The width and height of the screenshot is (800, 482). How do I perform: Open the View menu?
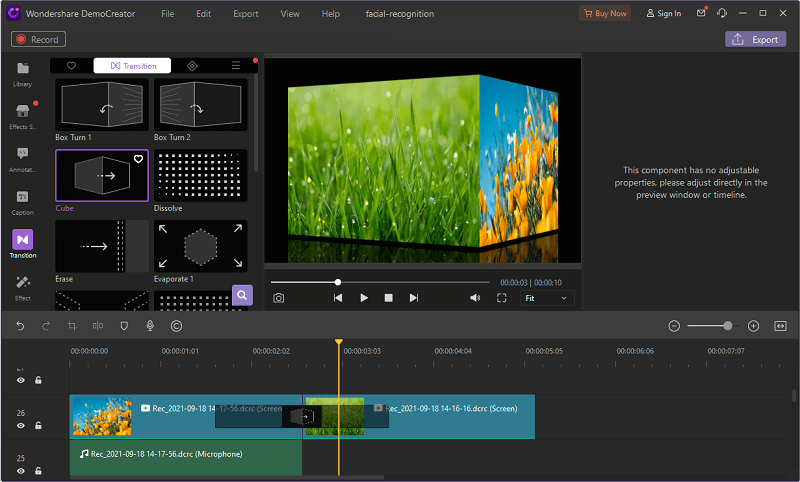290,14
